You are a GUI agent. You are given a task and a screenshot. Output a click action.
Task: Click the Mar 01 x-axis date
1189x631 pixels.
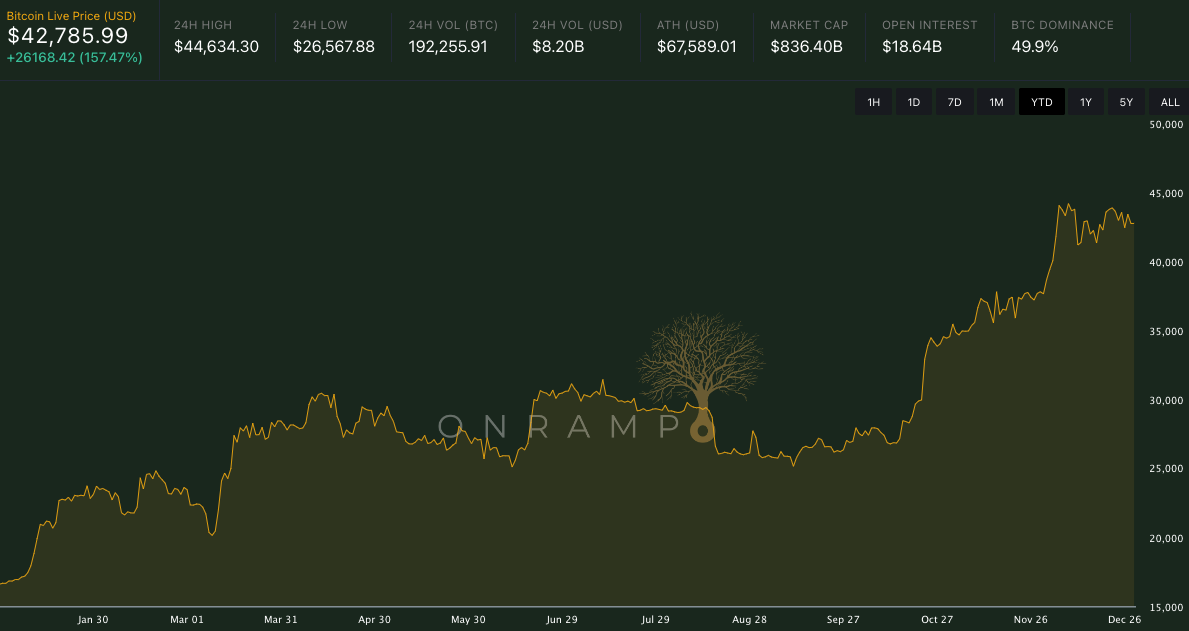[x=187, y=620]
